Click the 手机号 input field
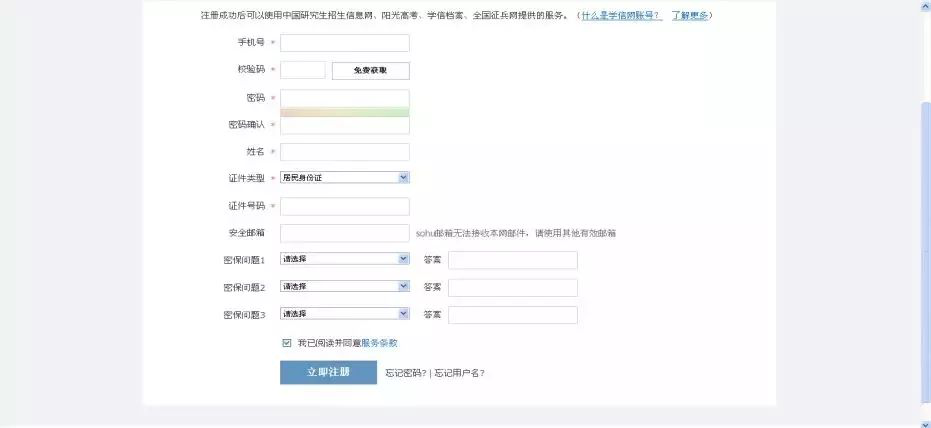The height and width of the screenshot is (428, 931). coord(344,43)
